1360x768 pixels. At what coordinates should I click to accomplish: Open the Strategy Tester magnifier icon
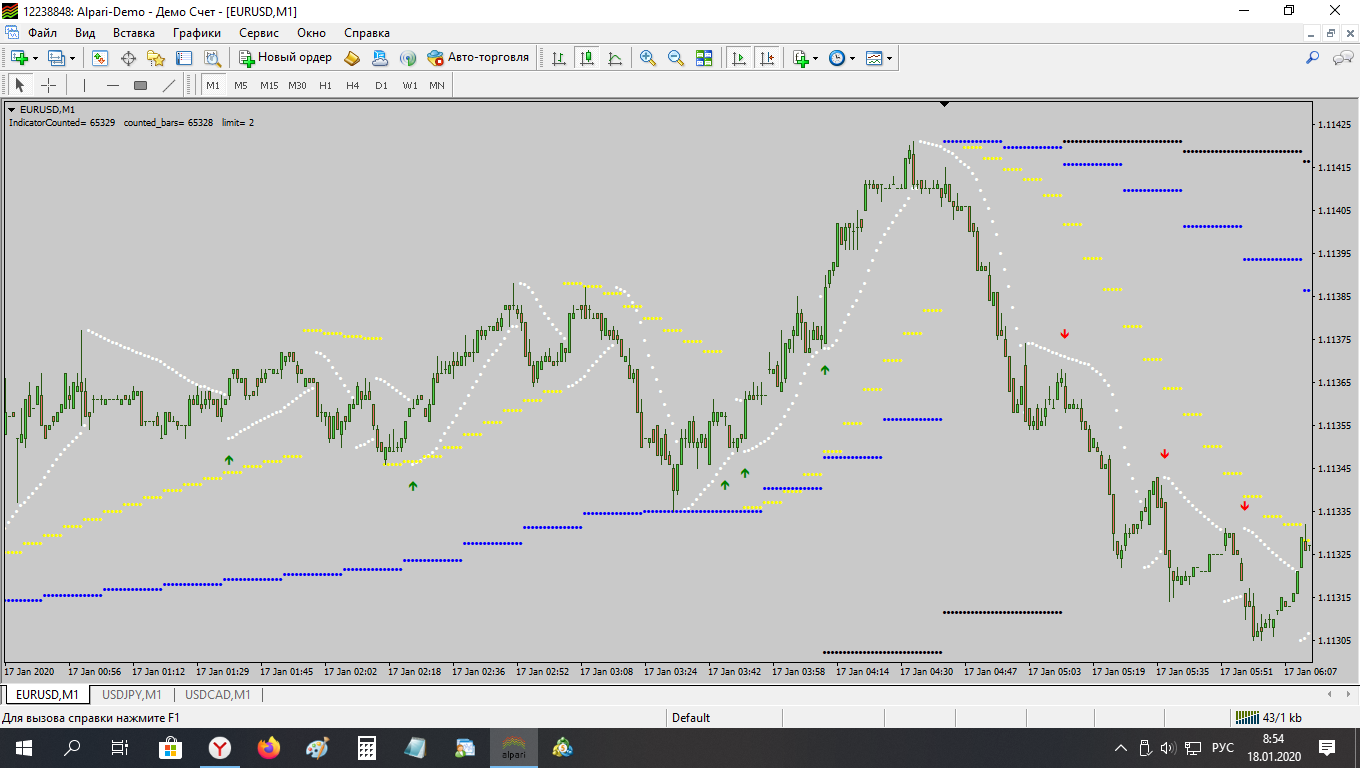[x=212, y=58]
